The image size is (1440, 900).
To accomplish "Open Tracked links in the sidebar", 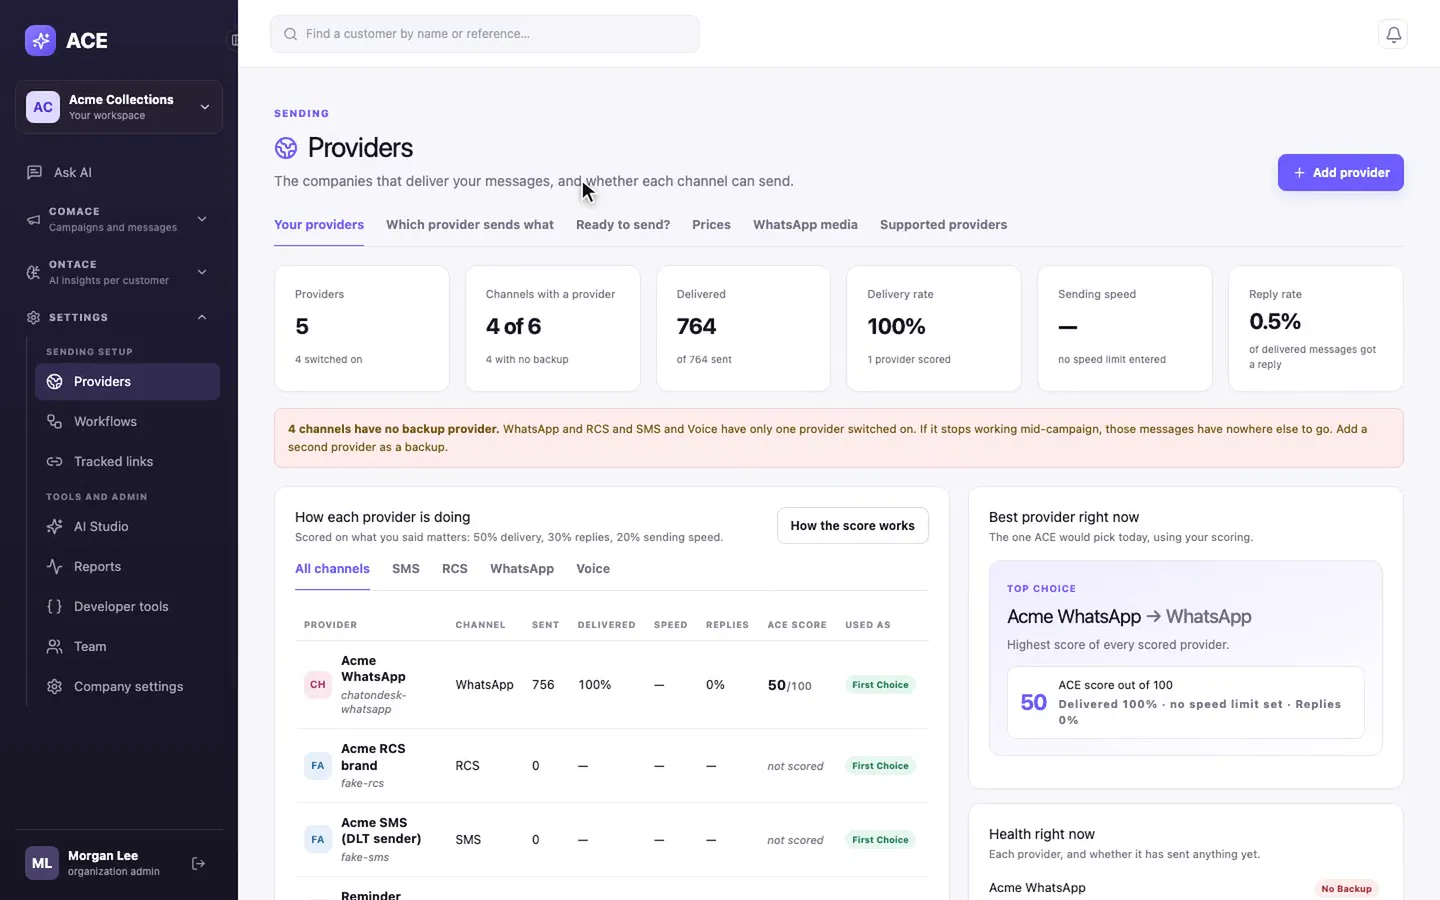I will tap(127, 461).
